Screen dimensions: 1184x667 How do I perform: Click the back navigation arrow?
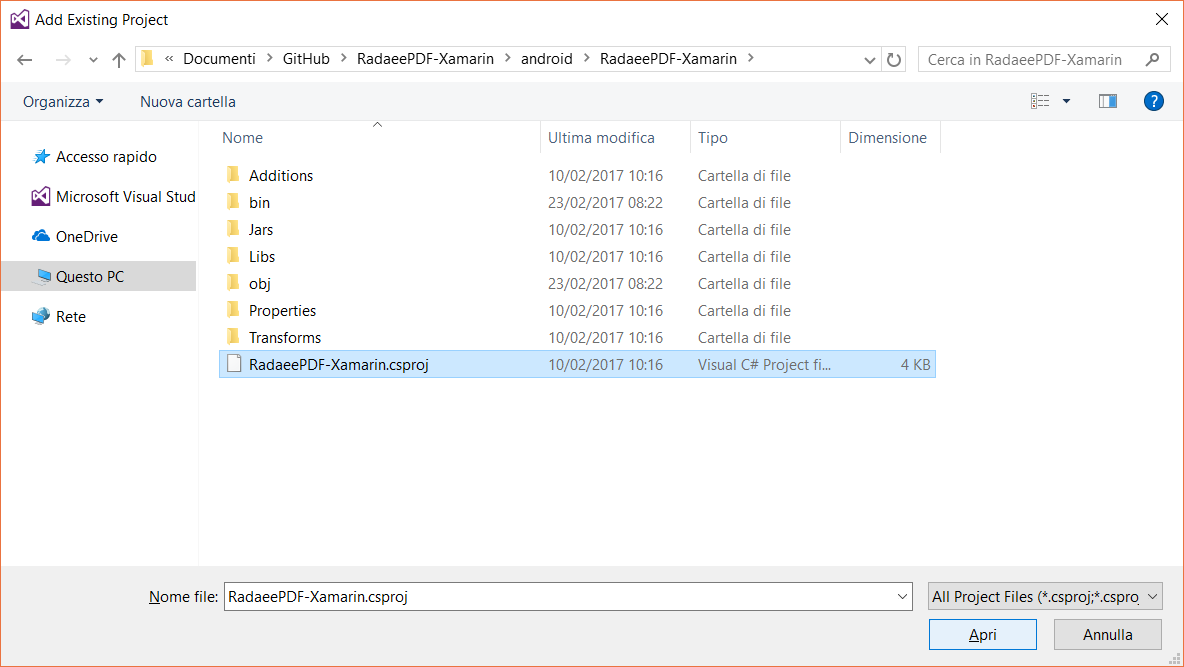[x=26, y=60]
